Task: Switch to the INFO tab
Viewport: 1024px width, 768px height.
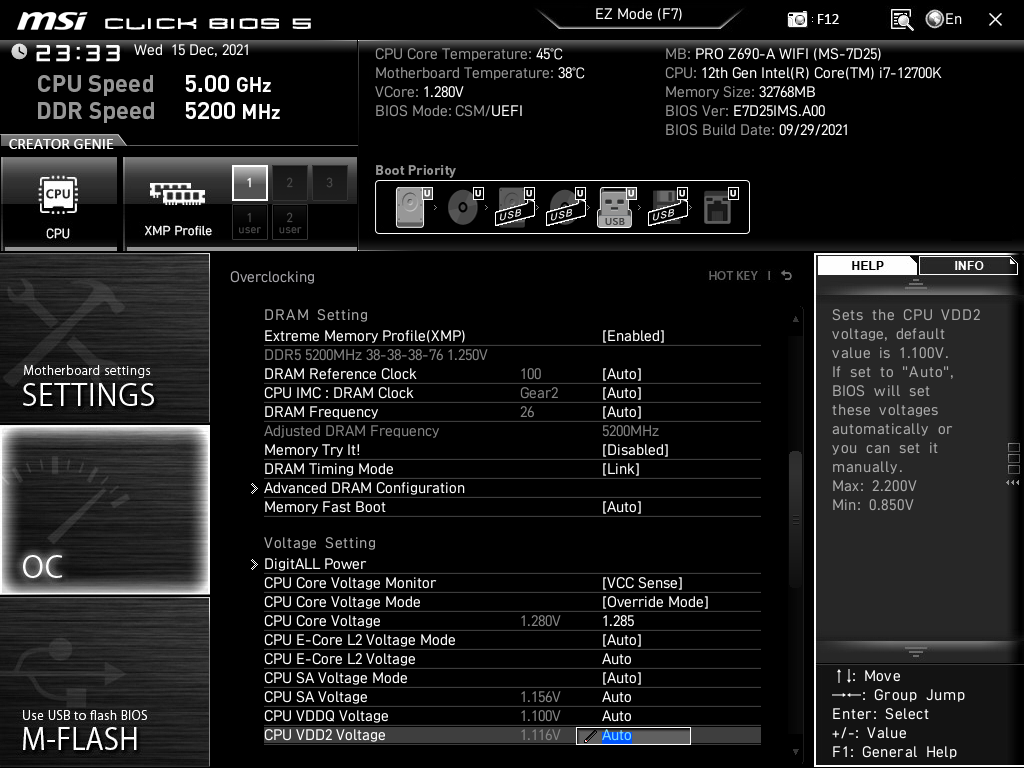Action: pos(968,265)
